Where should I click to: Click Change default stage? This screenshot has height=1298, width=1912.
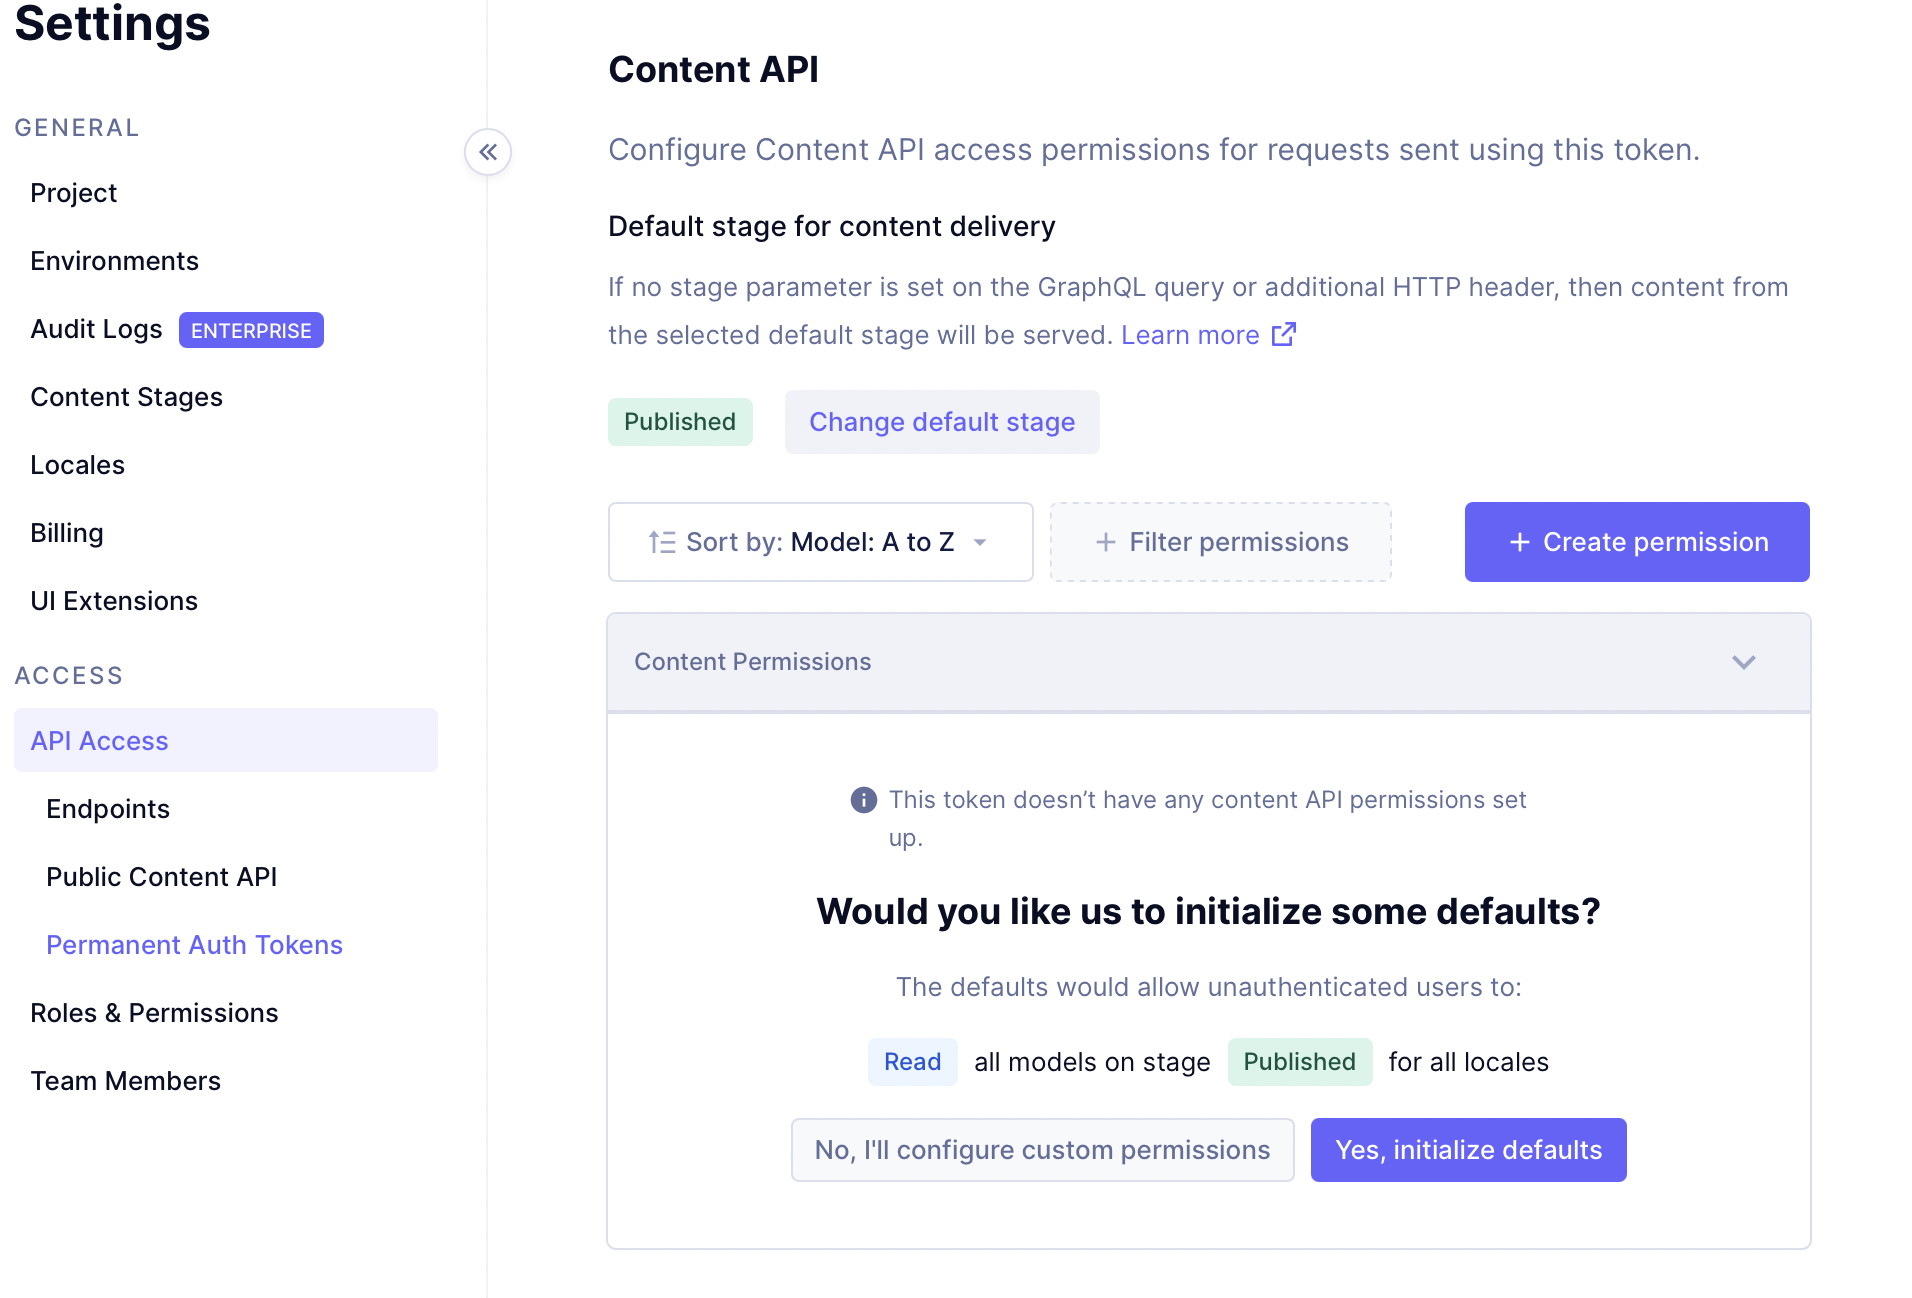[941, 421]
